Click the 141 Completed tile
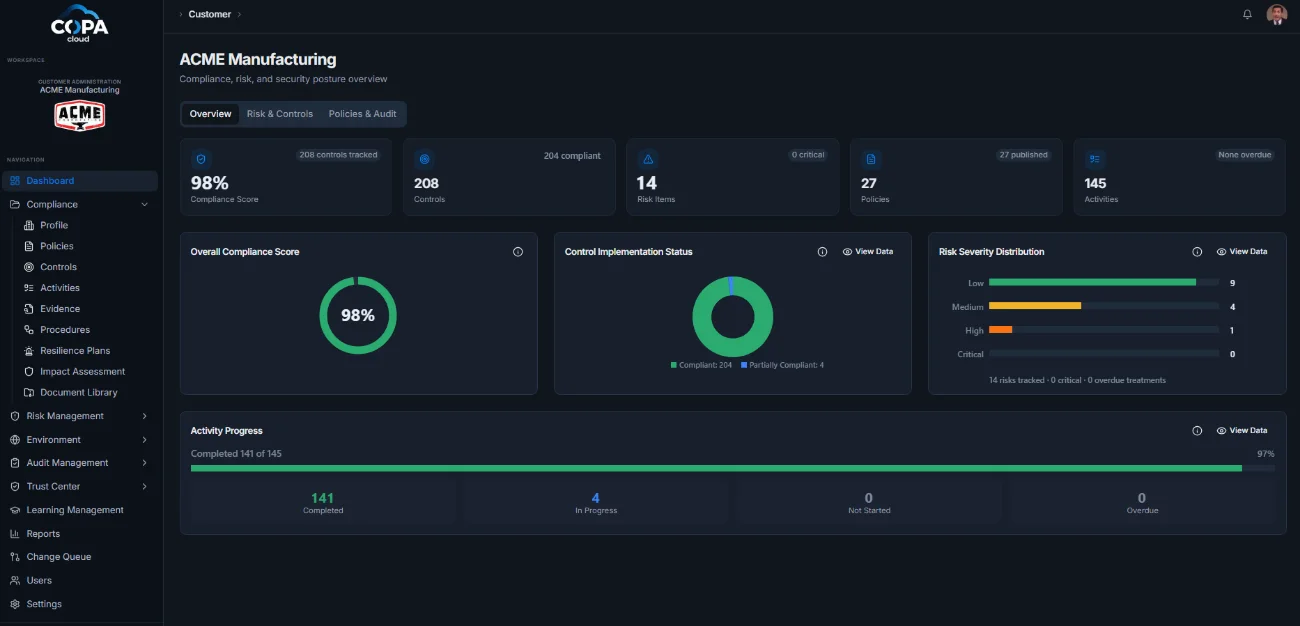This screenshot has width=1300, height=626. point(323,502)
